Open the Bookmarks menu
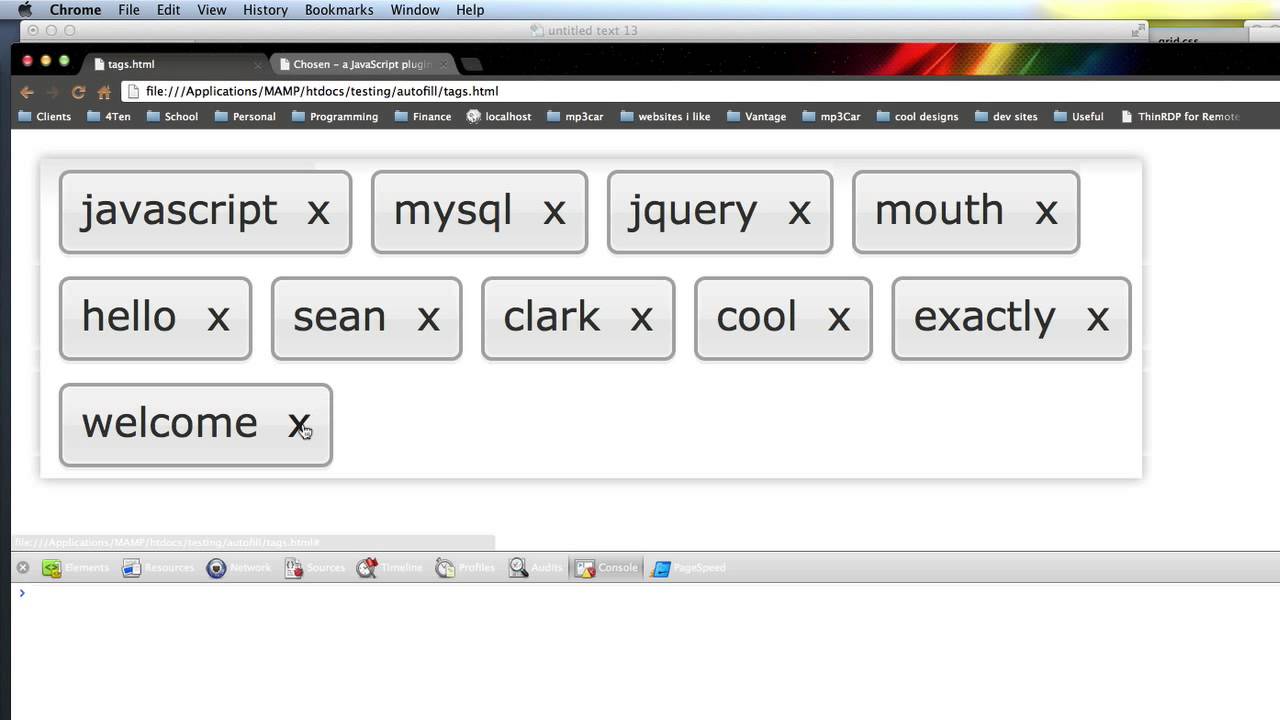 (339, 10)
